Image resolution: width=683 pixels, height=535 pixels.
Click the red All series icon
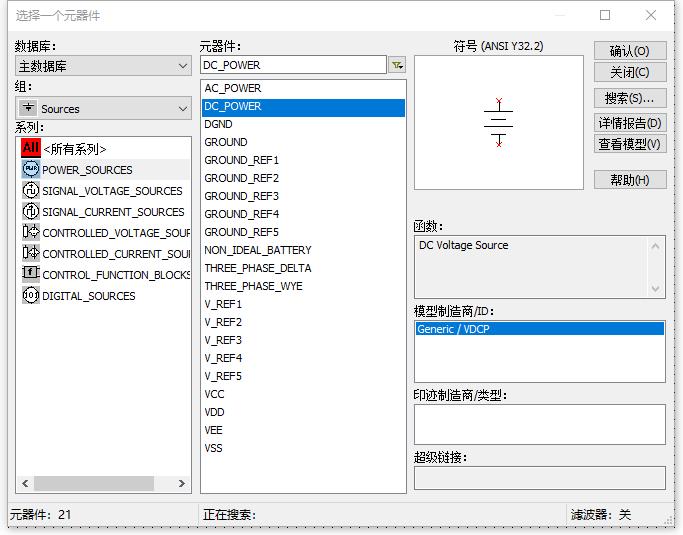(30, 148)
